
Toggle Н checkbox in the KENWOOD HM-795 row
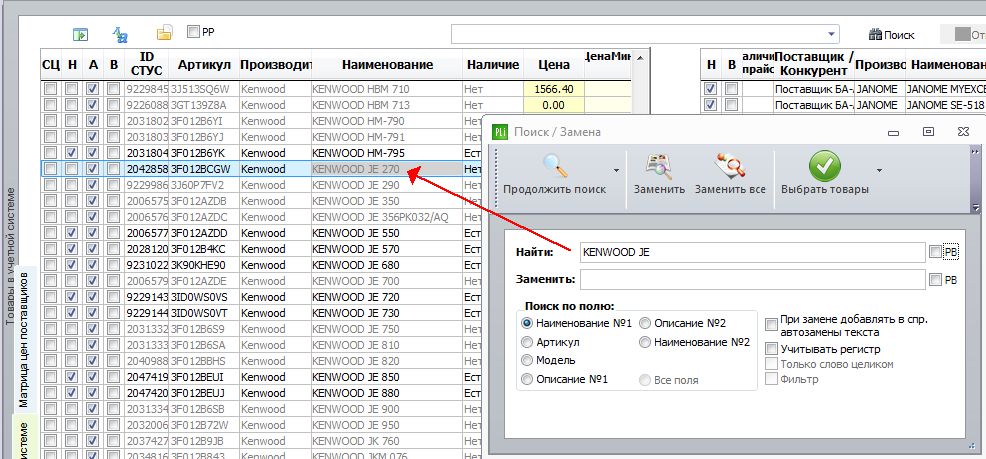click(72, 153)
